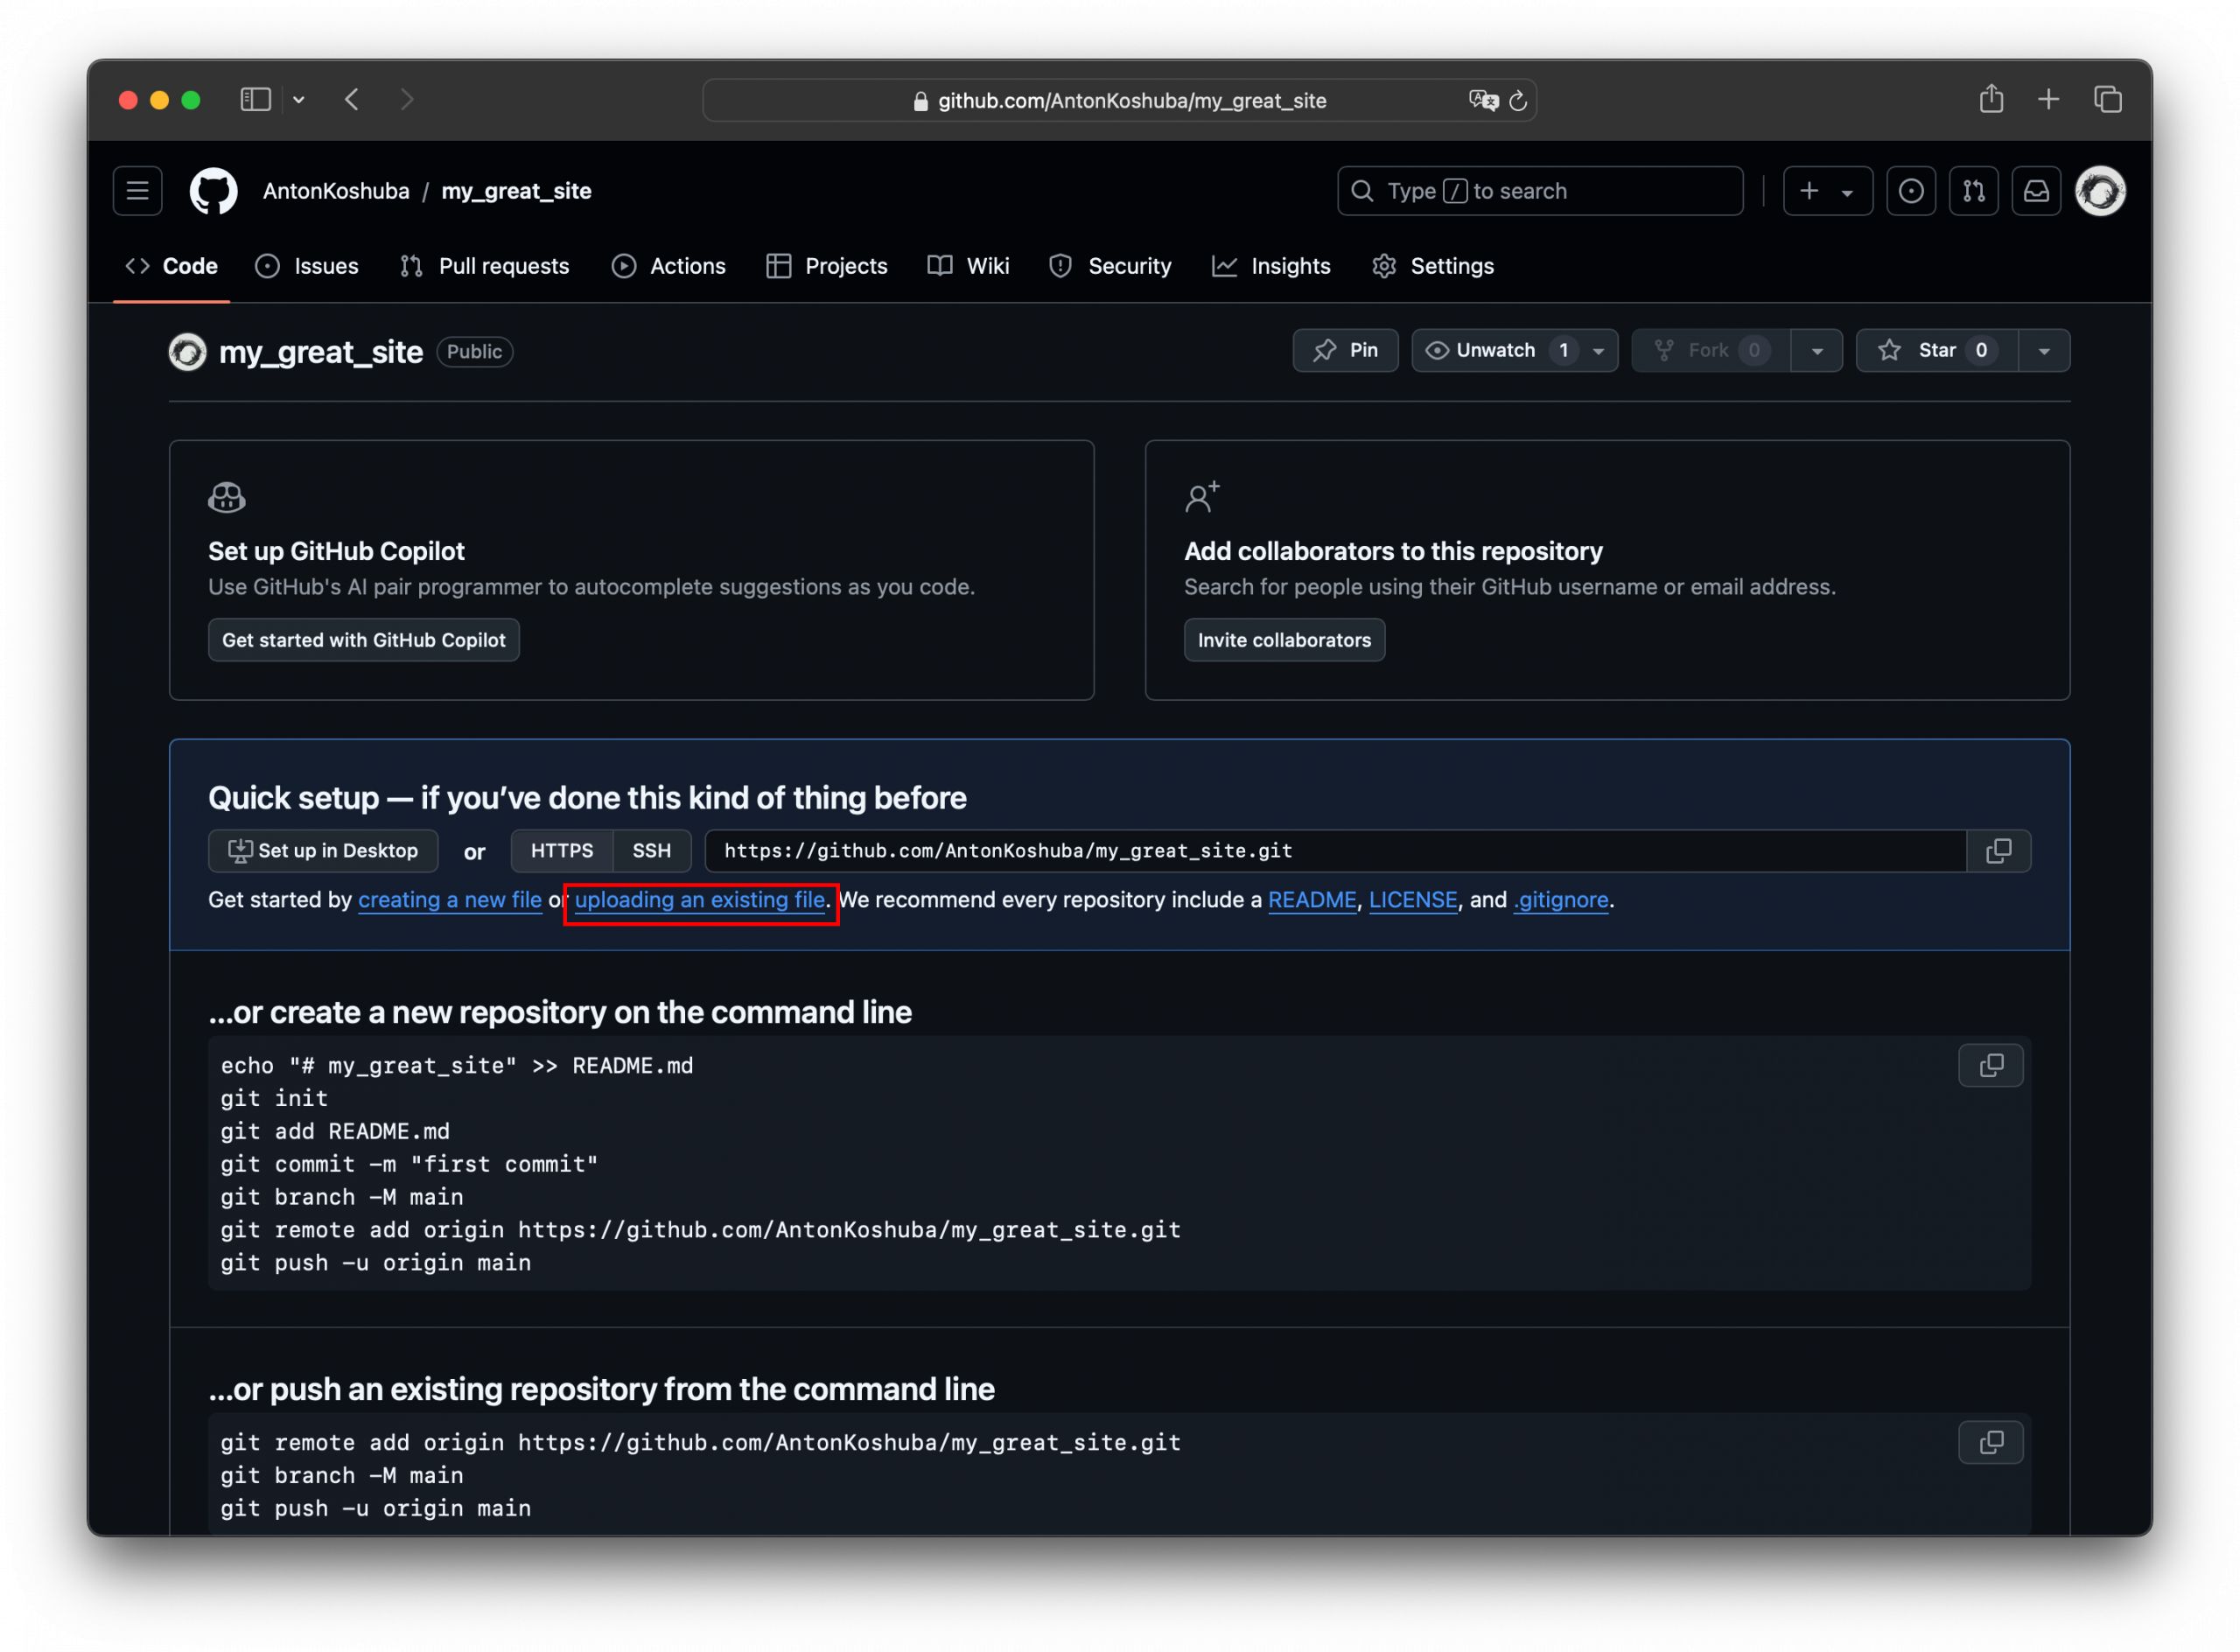This screenshot has height=1652, width=2240.
Task: Switch to the Code tab
Action: [171, 266]
